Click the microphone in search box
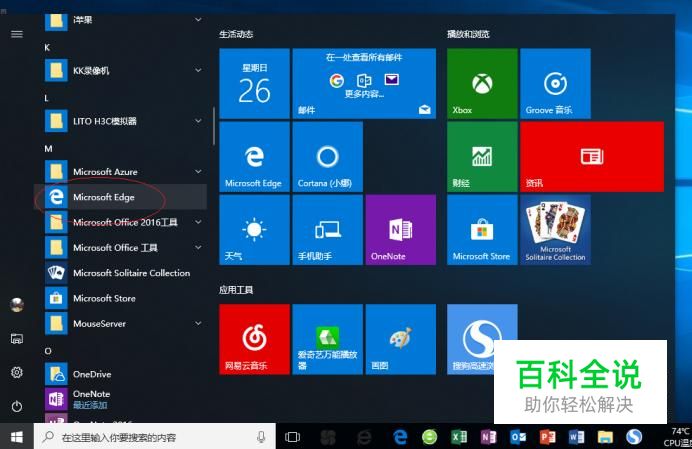The image size is (692, 449). point(261,437)
